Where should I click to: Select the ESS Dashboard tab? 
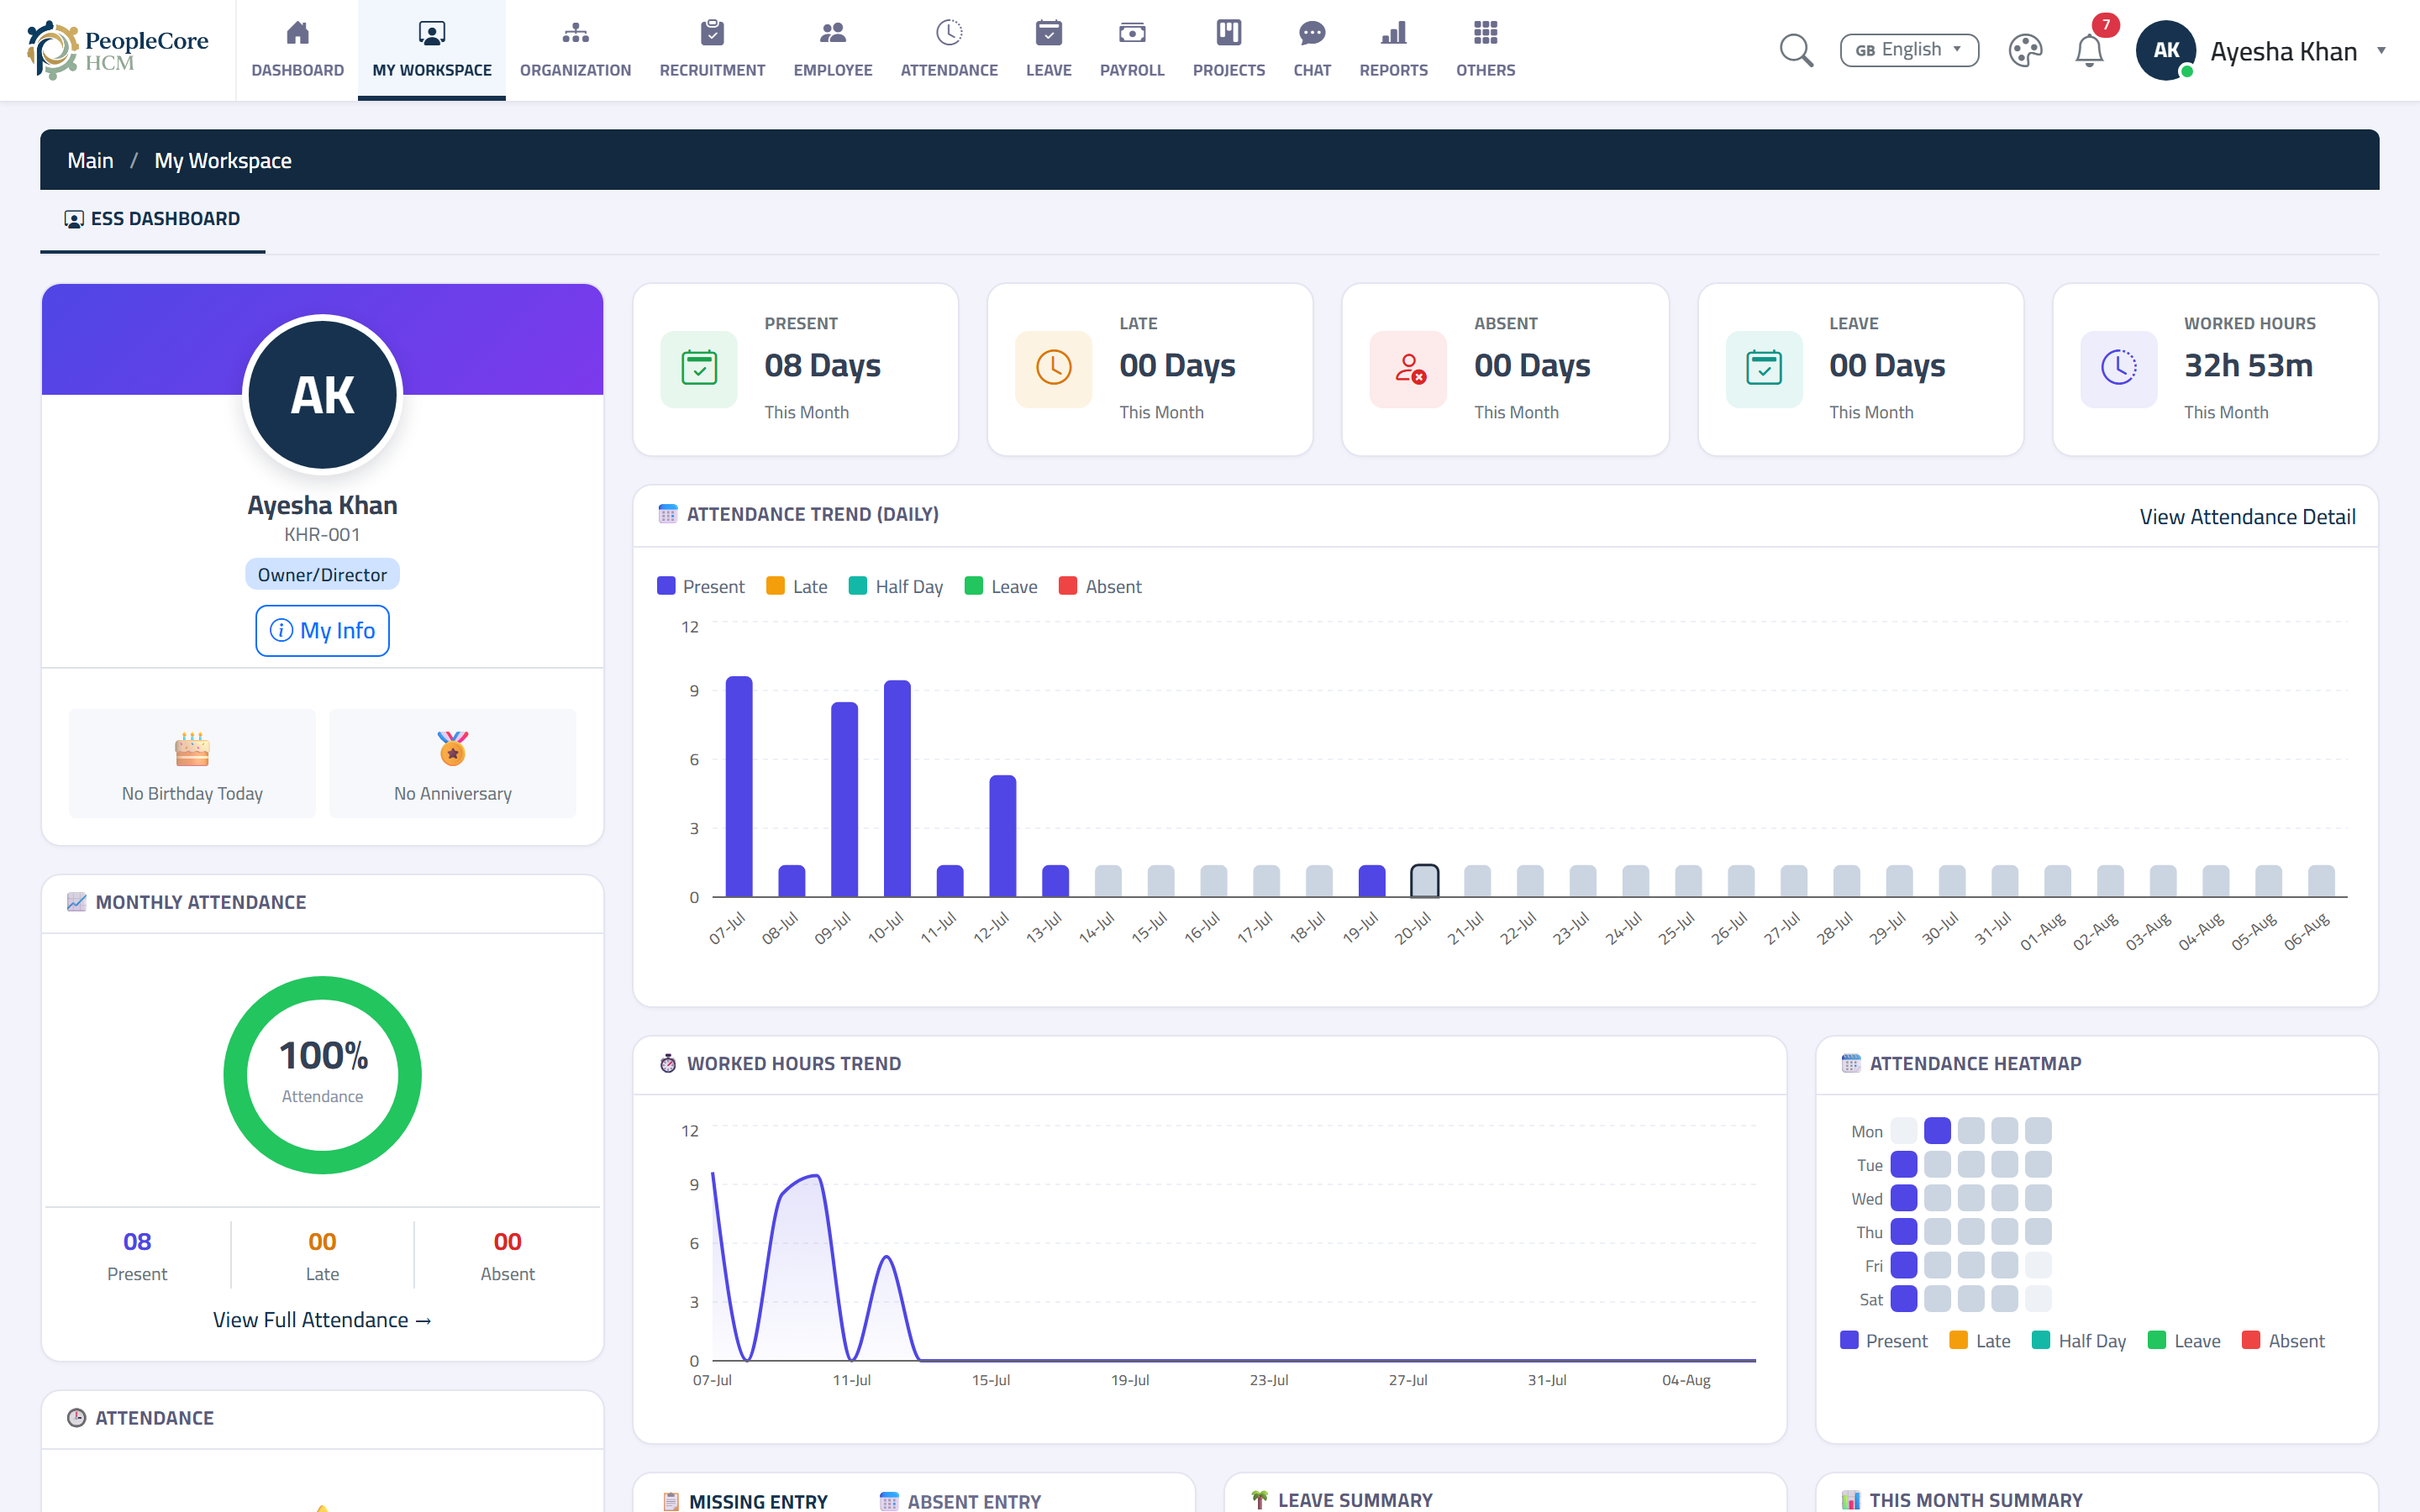tap(153, 219)
